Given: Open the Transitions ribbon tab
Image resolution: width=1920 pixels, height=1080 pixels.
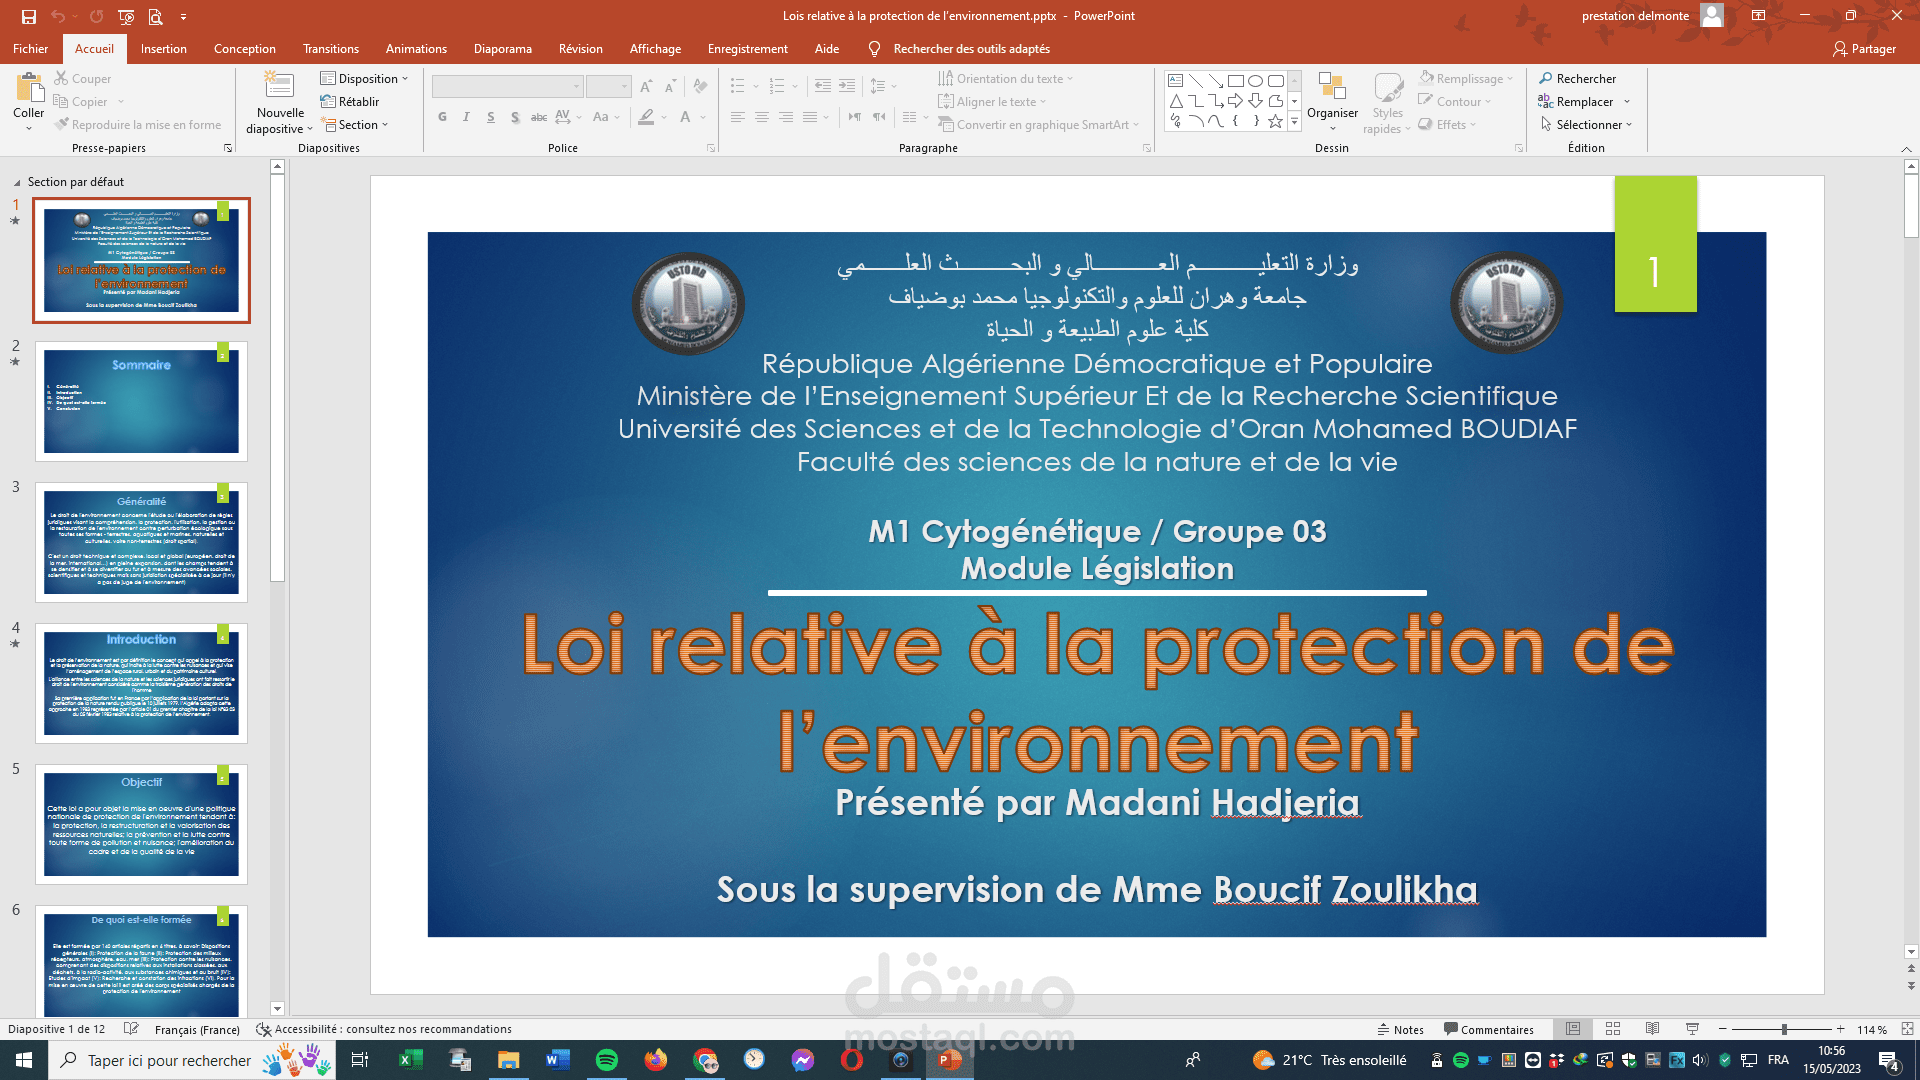Looking at the screenshot, I should [331, 48].
